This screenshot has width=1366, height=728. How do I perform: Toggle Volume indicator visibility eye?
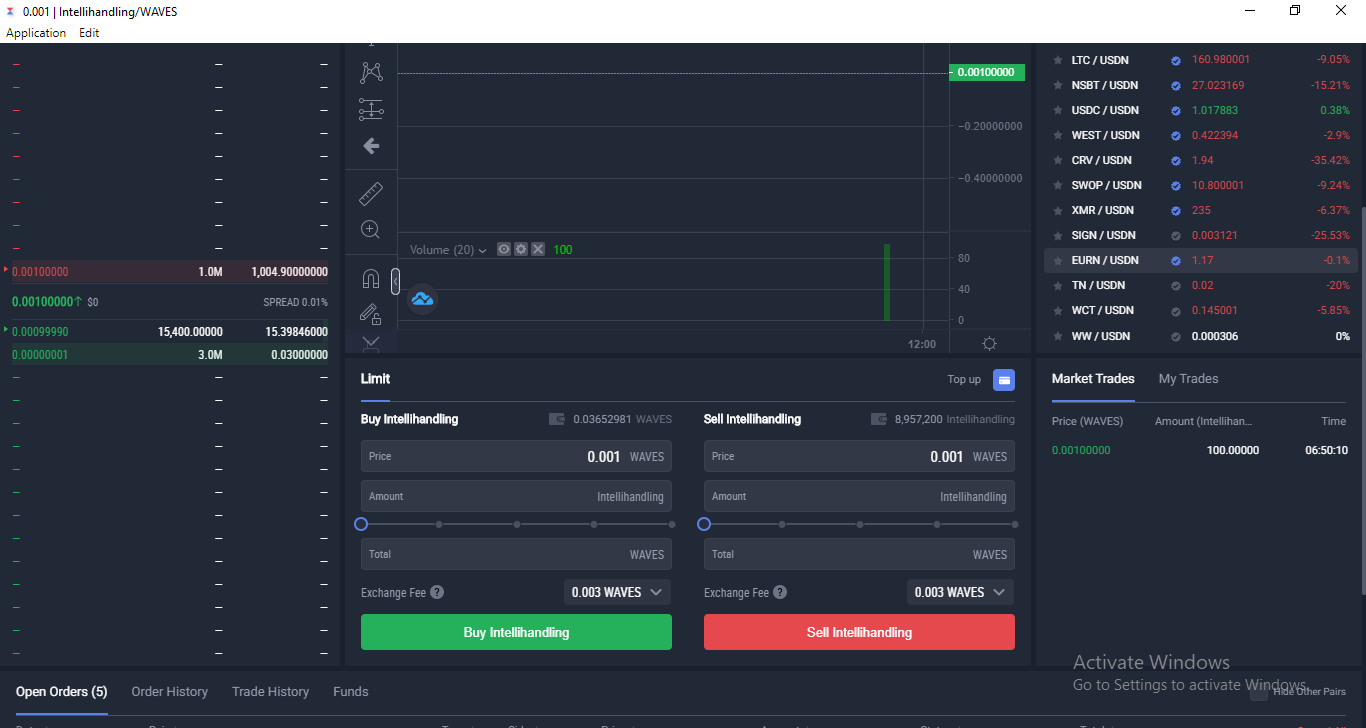click(x=504, y=249)
